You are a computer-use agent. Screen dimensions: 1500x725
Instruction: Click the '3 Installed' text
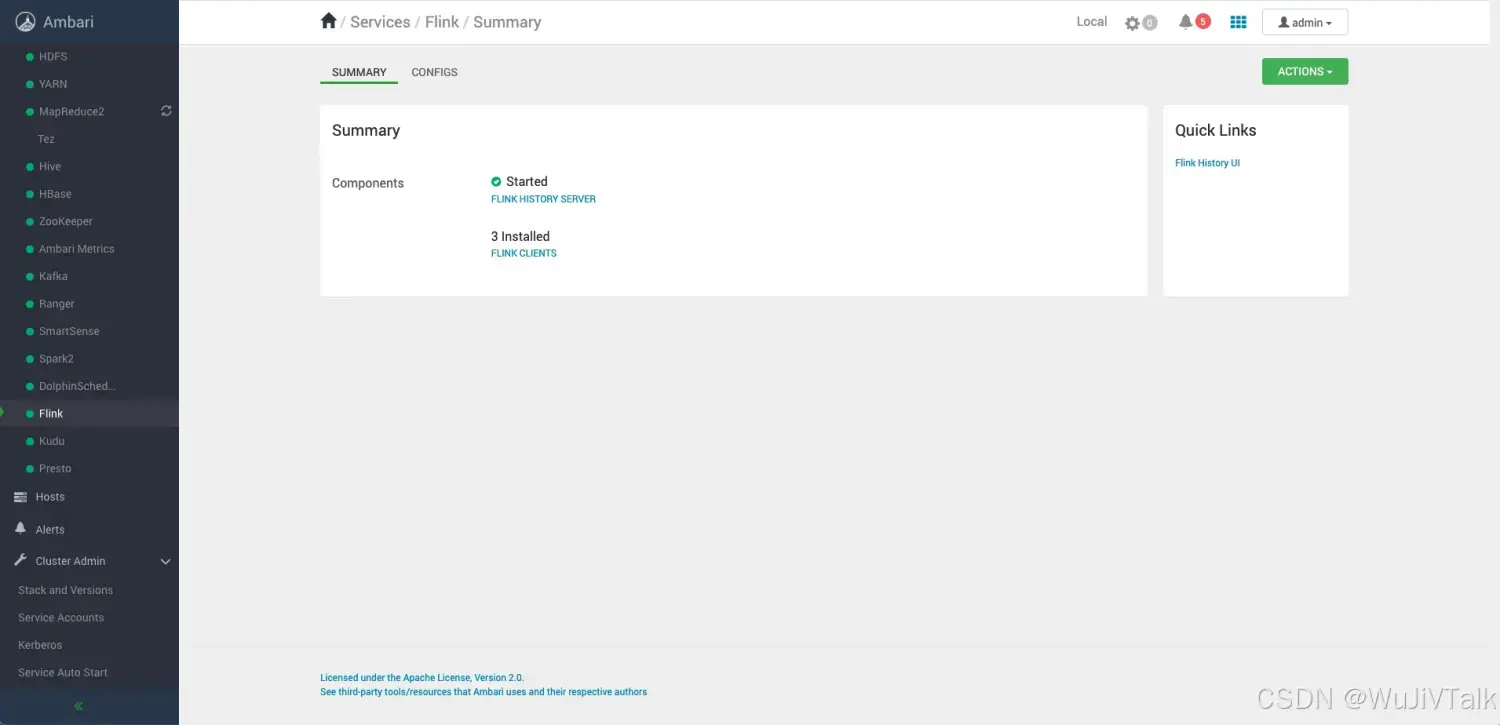click(x=520, y=237)
